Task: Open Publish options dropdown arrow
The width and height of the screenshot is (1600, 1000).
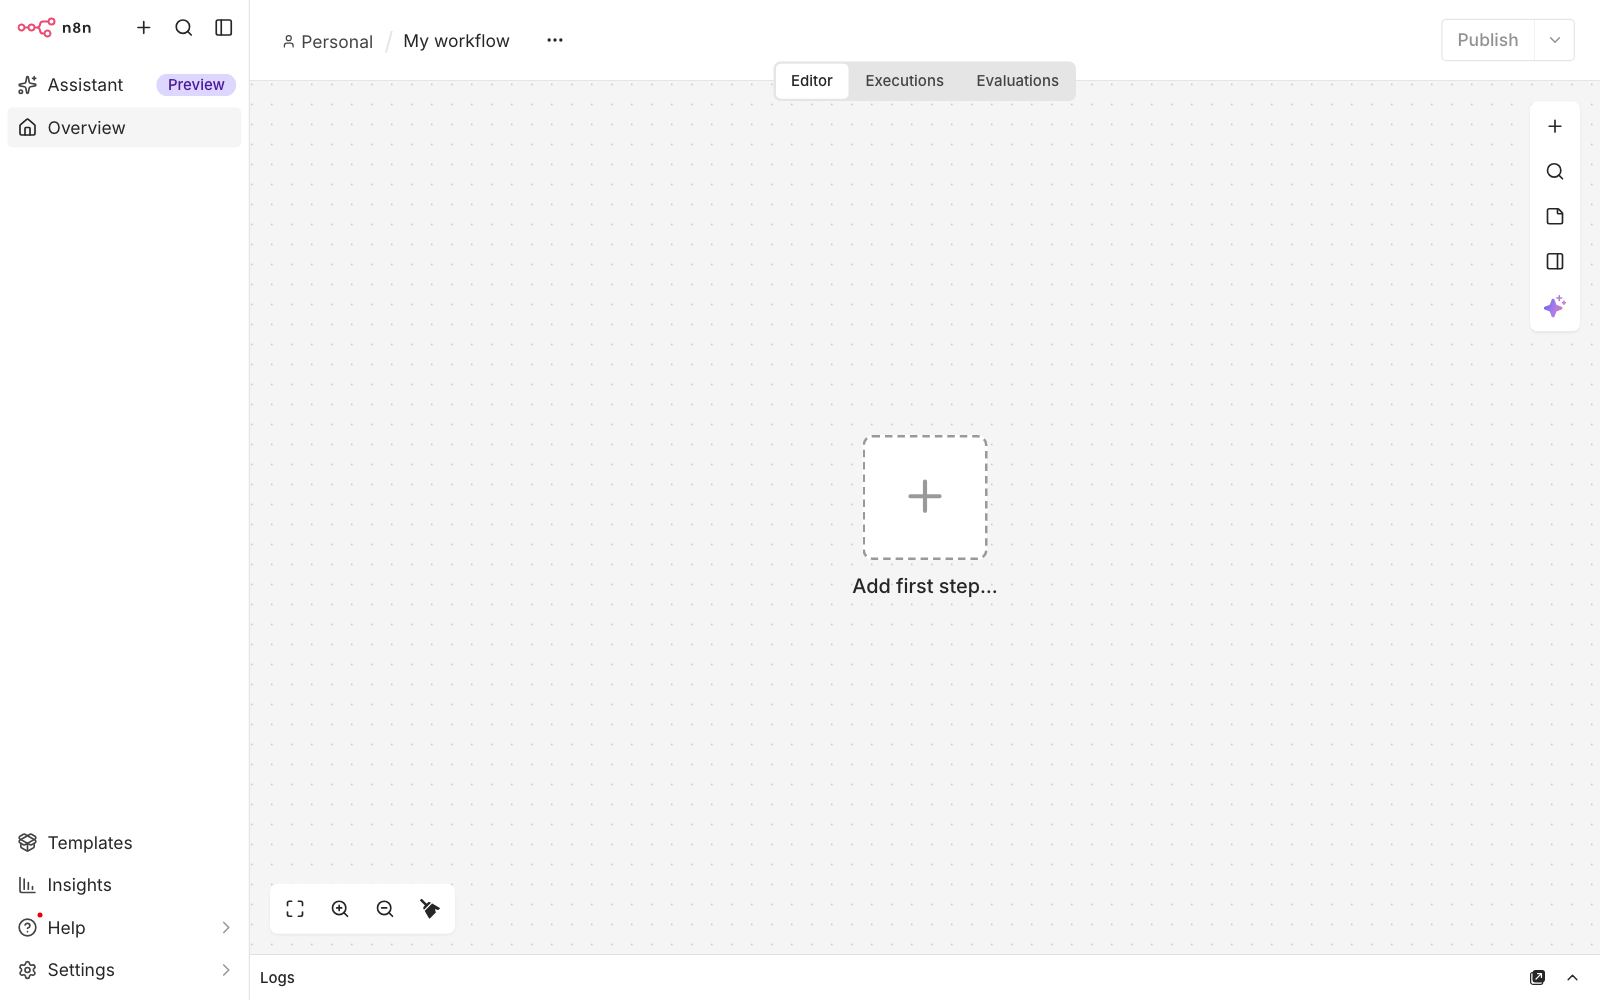Action: 1555,40
